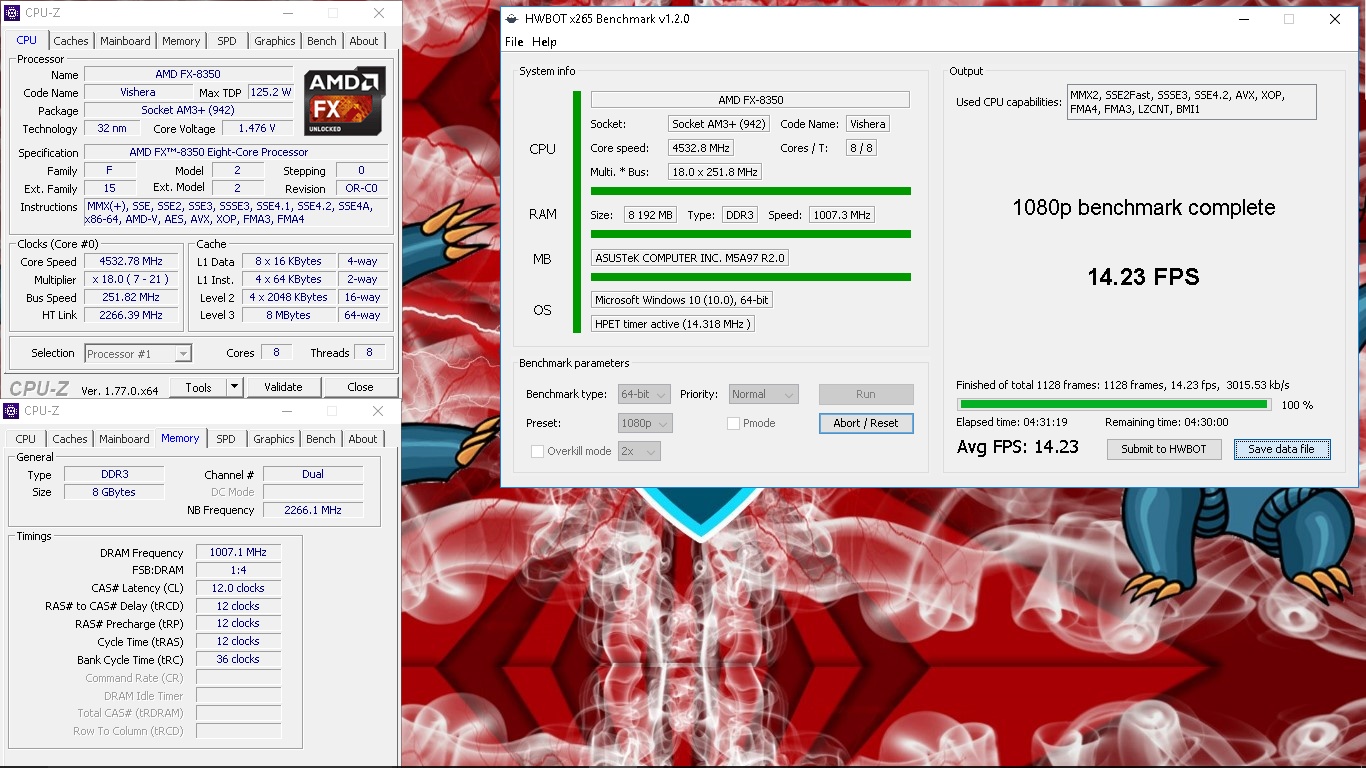Switch to Caches tab in lower CPU-Z window

tap(70, 439)
